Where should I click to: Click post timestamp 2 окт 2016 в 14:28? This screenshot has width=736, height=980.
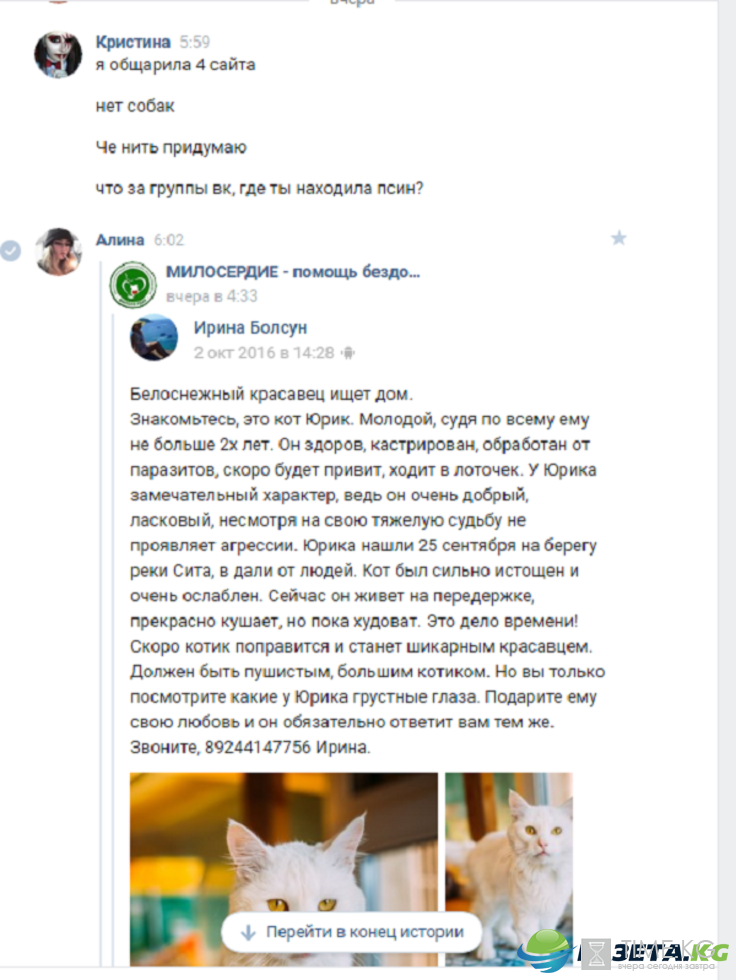[264, 353]
